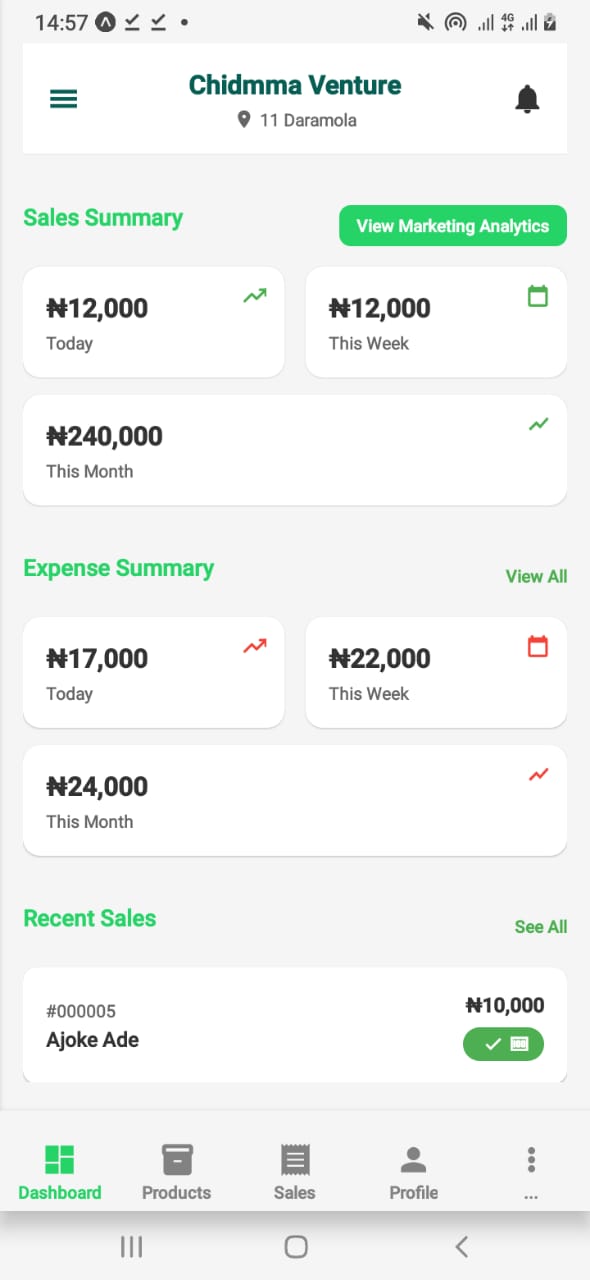Open the hamburger navigation menu

pyautogui.click(x=63, y=98)
